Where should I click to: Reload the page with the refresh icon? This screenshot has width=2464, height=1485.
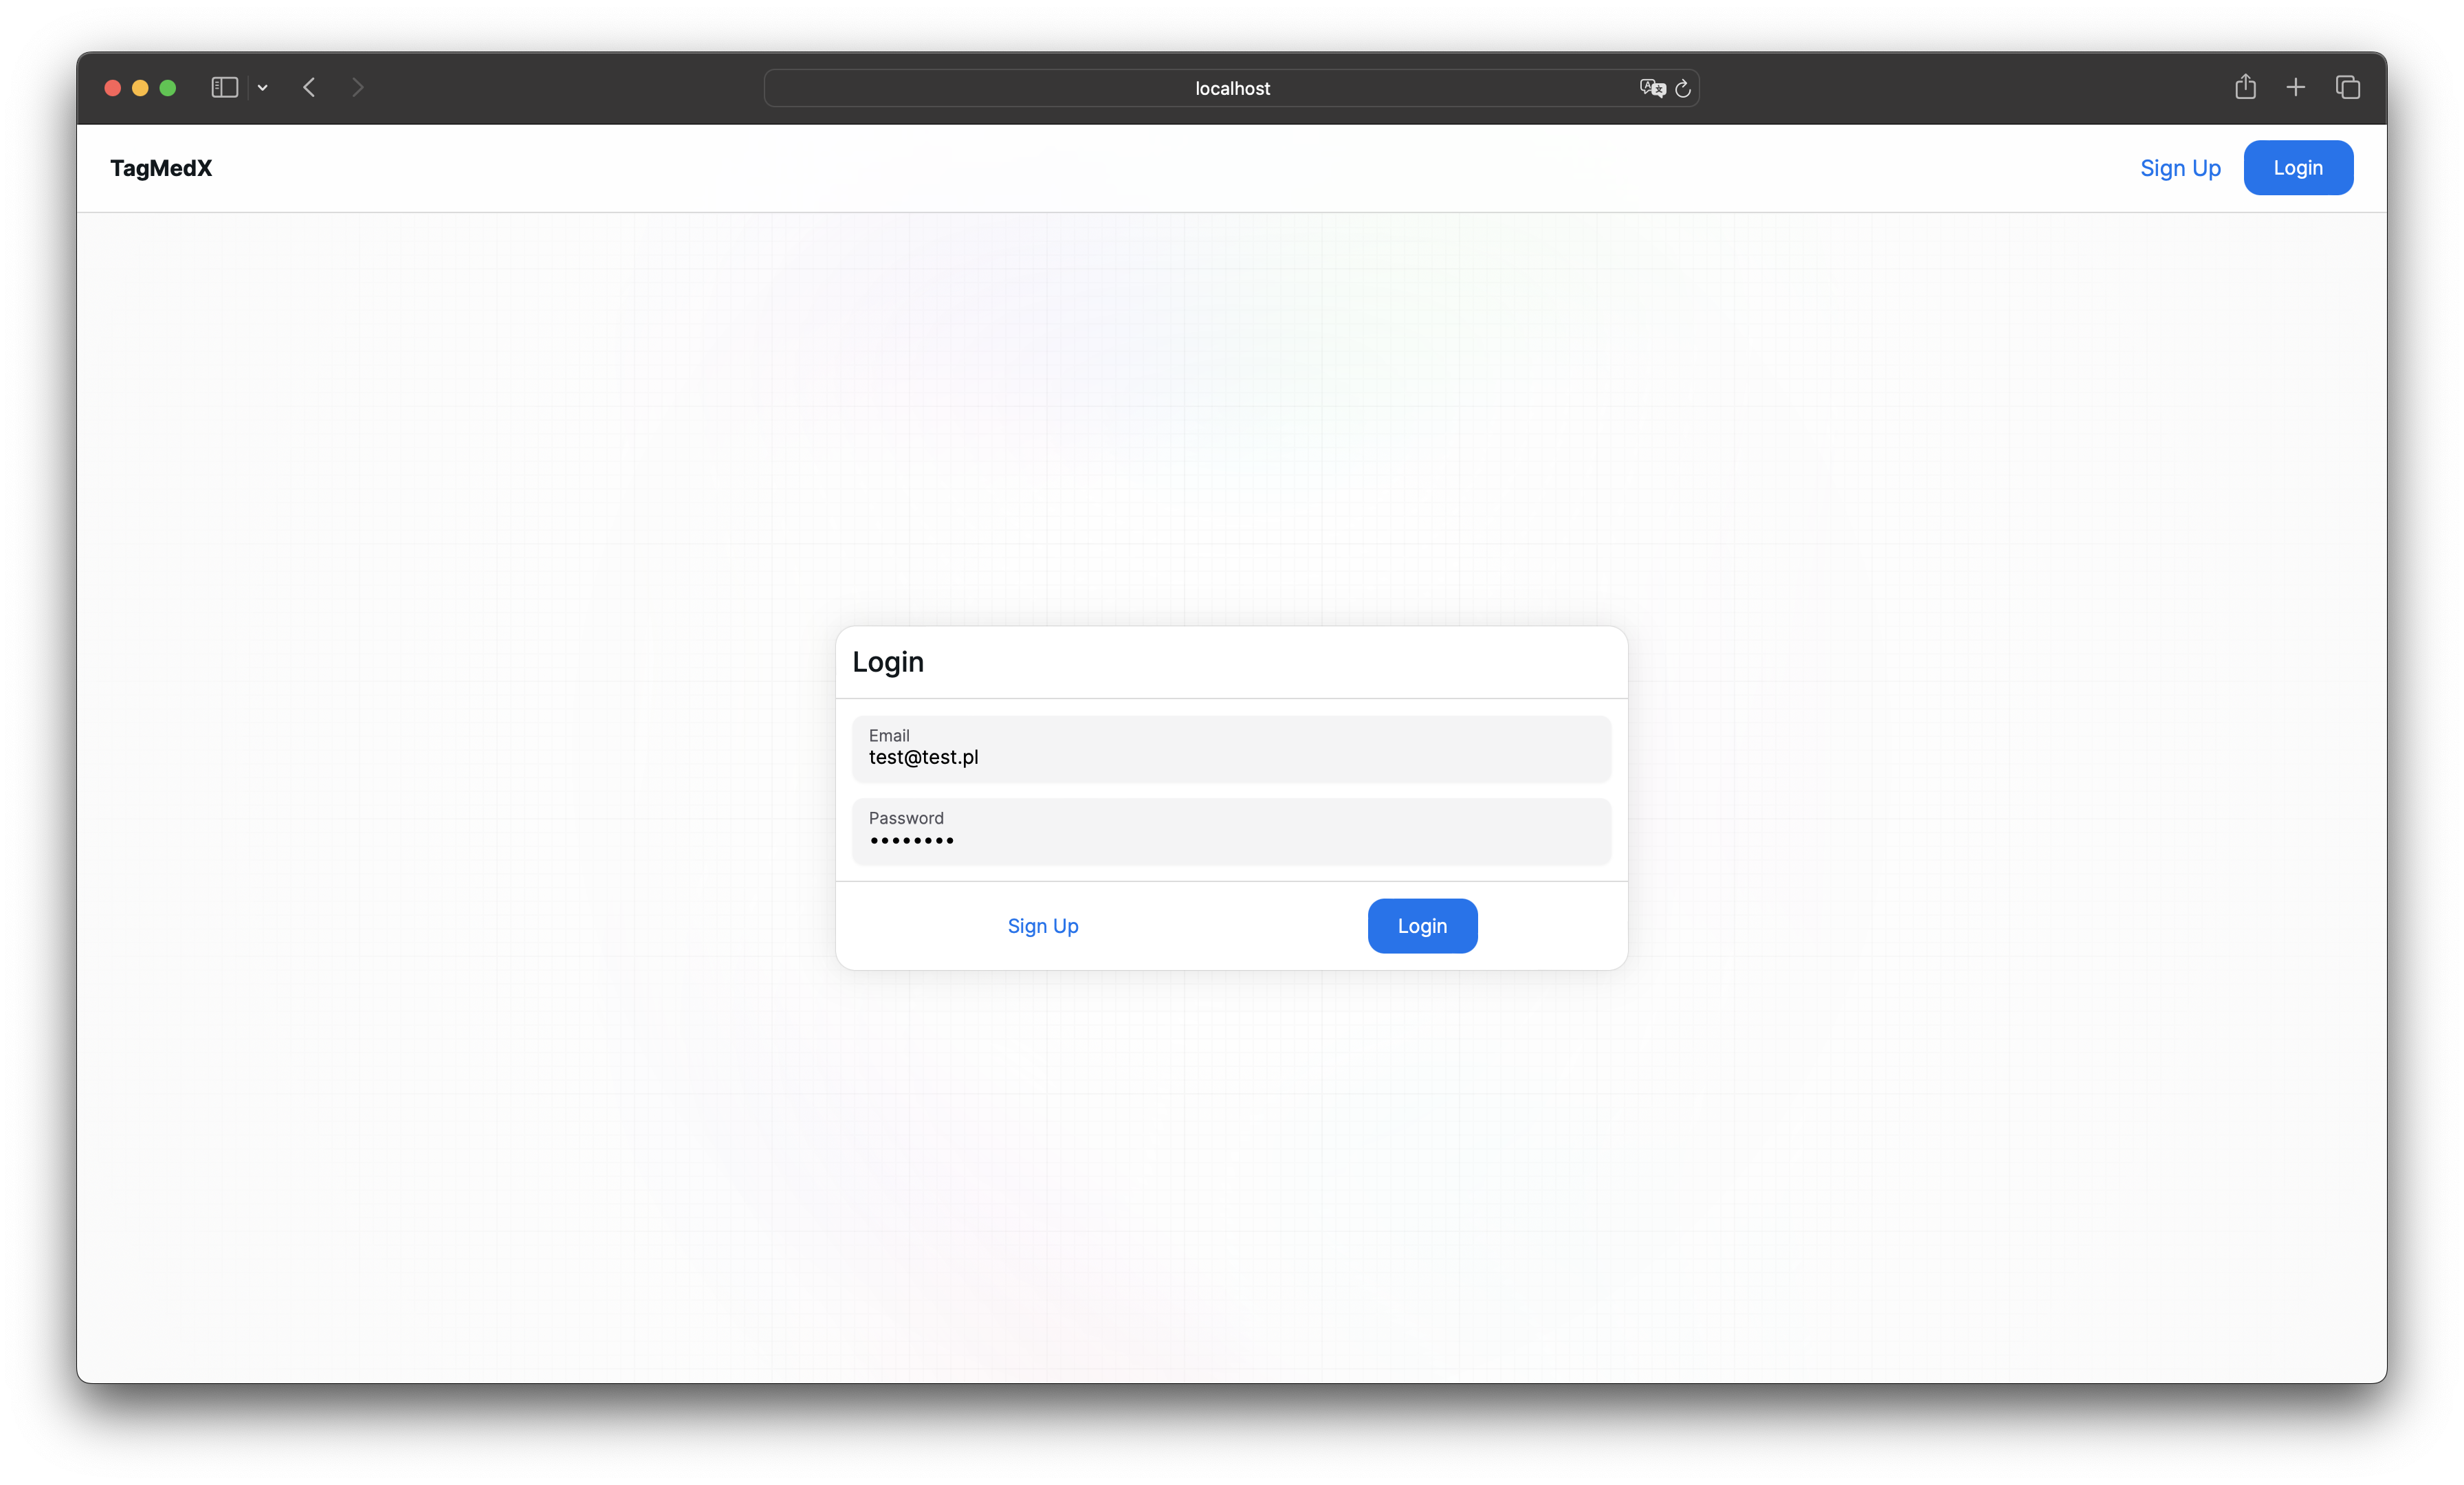[x=1683, y=89]
